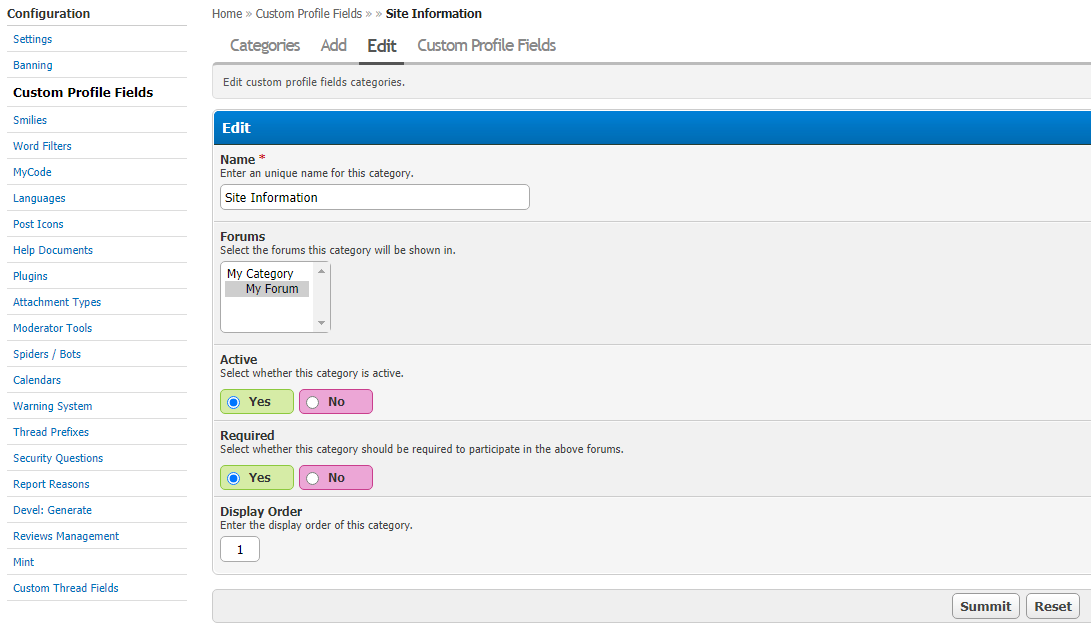Select Yes for Required option
The image size is (1091, 633).
tap(234, 478)
